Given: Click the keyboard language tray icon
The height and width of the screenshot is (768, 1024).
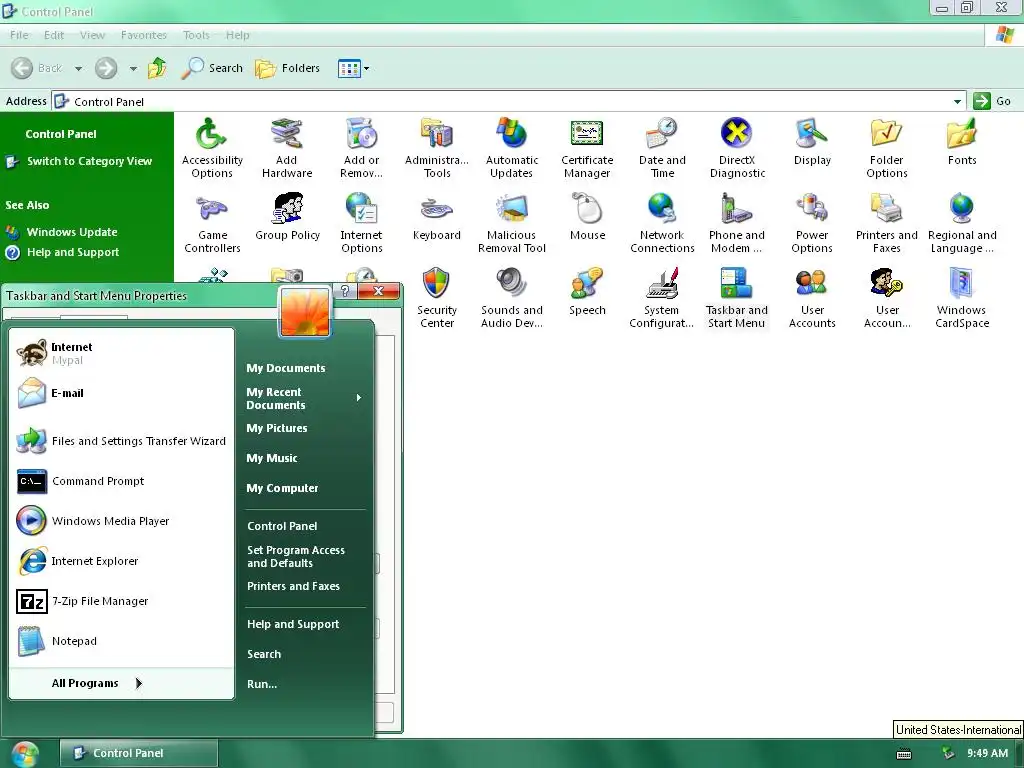Looking at the screenshot, I should point(904,754).
